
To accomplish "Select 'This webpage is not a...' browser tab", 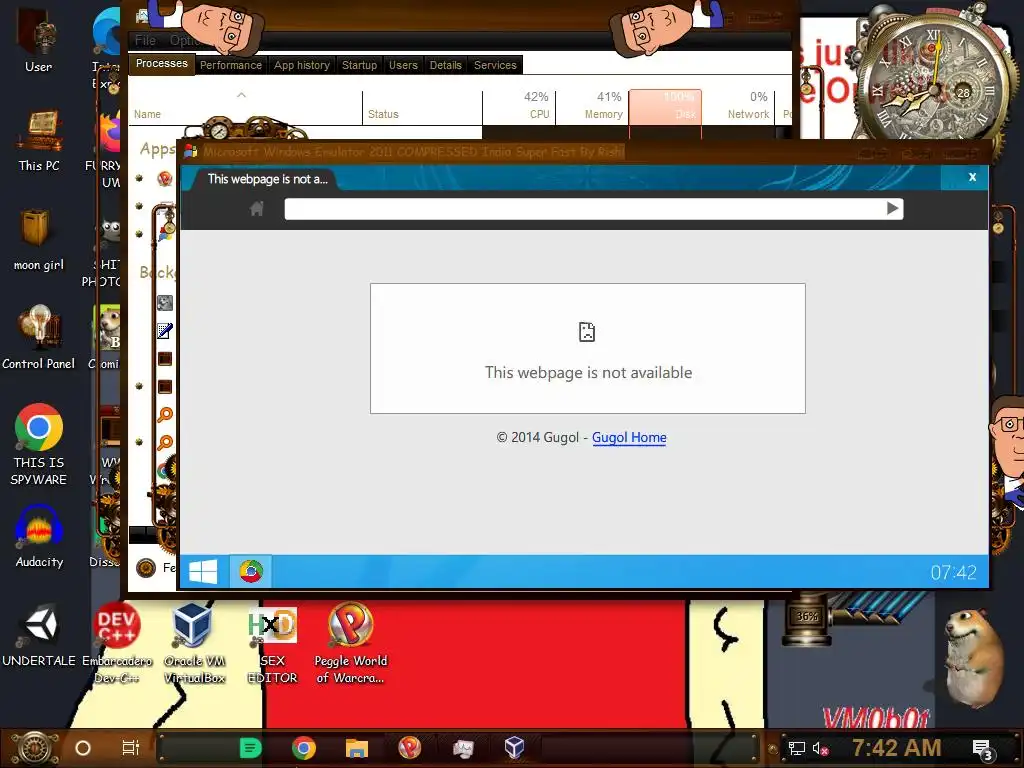I will (x=268, y=179).
